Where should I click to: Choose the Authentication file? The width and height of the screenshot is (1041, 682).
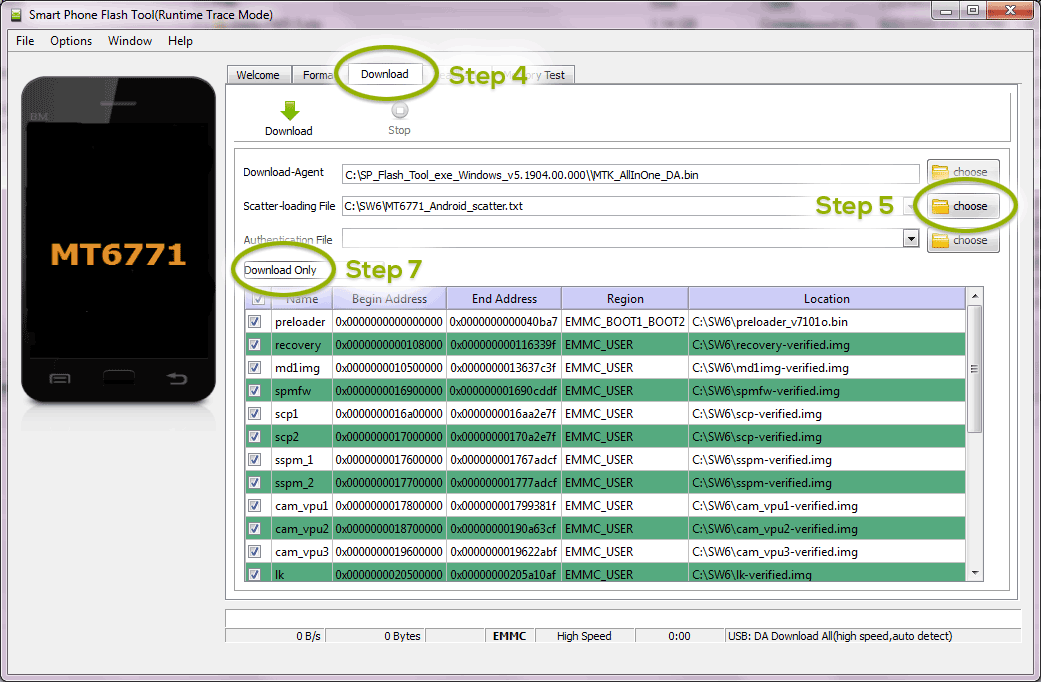pos(963,240)
